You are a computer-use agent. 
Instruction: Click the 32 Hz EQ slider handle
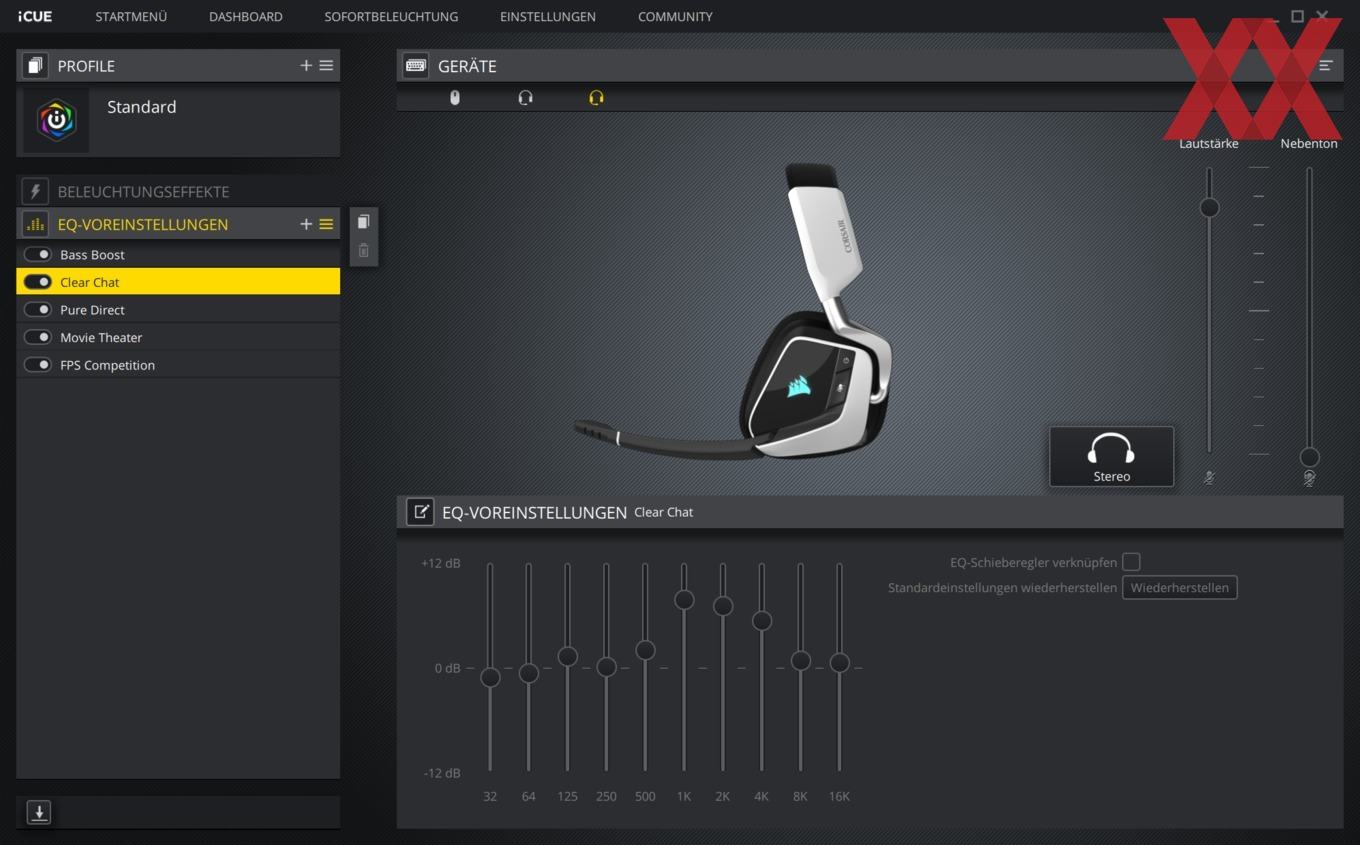coord(490,677)
